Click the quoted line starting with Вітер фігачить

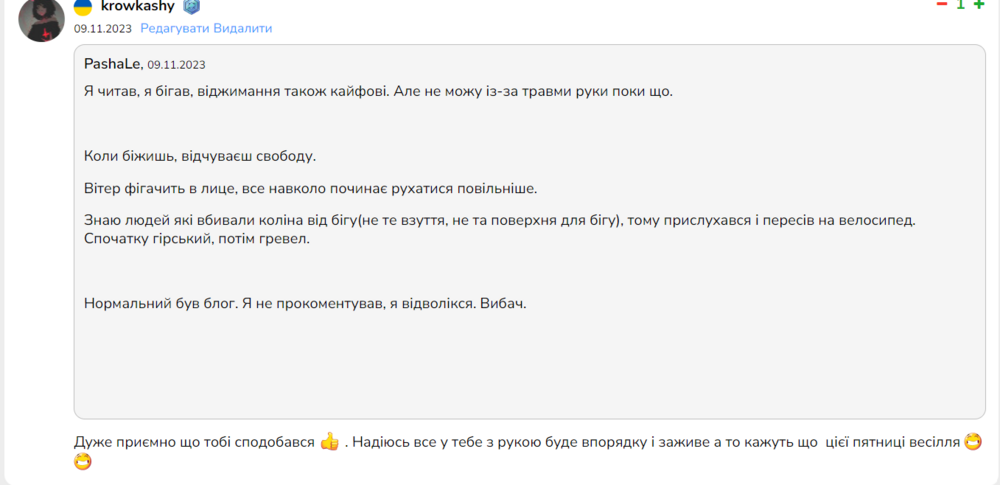pyautogui.click(x=310, y=188)
